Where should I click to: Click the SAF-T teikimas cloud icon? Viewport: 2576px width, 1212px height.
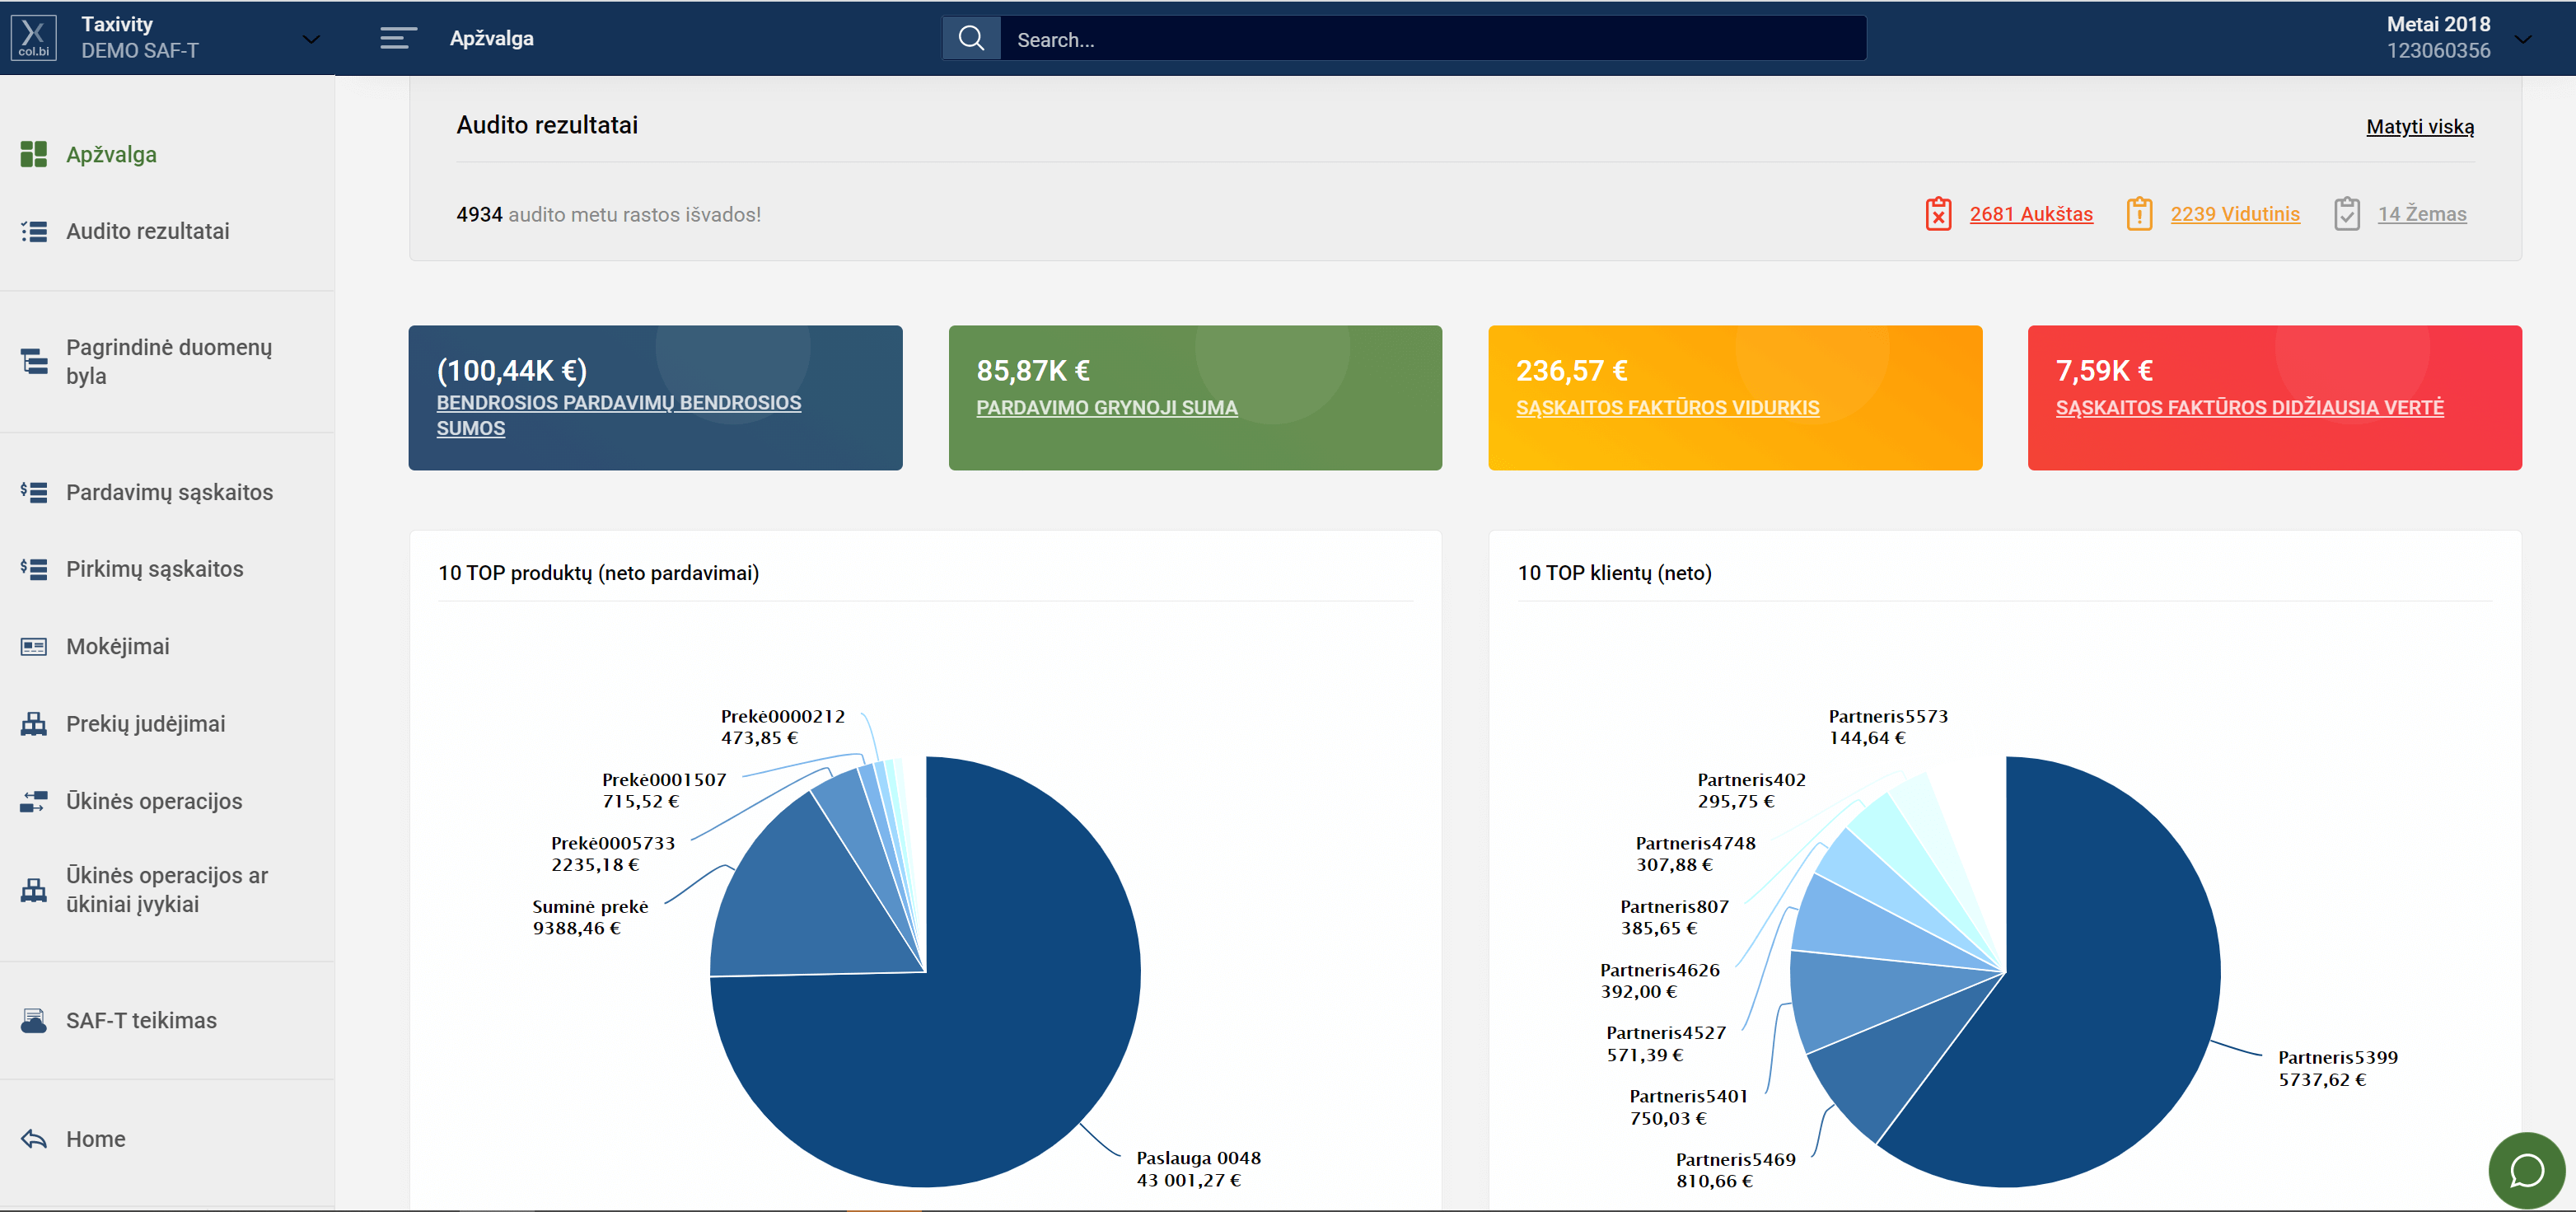click(34, 1020)
